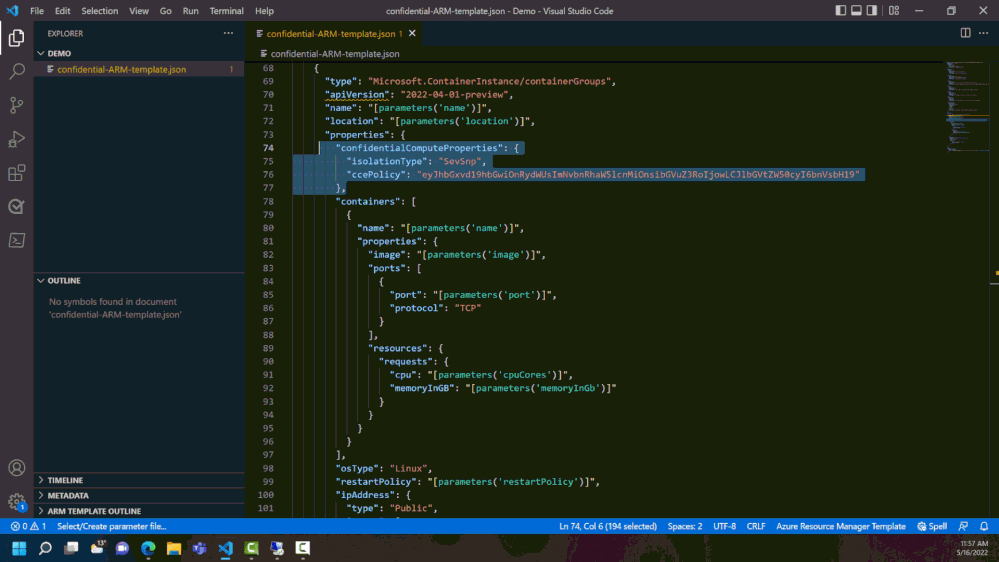Expand the Timeline section

coord(65,480)
